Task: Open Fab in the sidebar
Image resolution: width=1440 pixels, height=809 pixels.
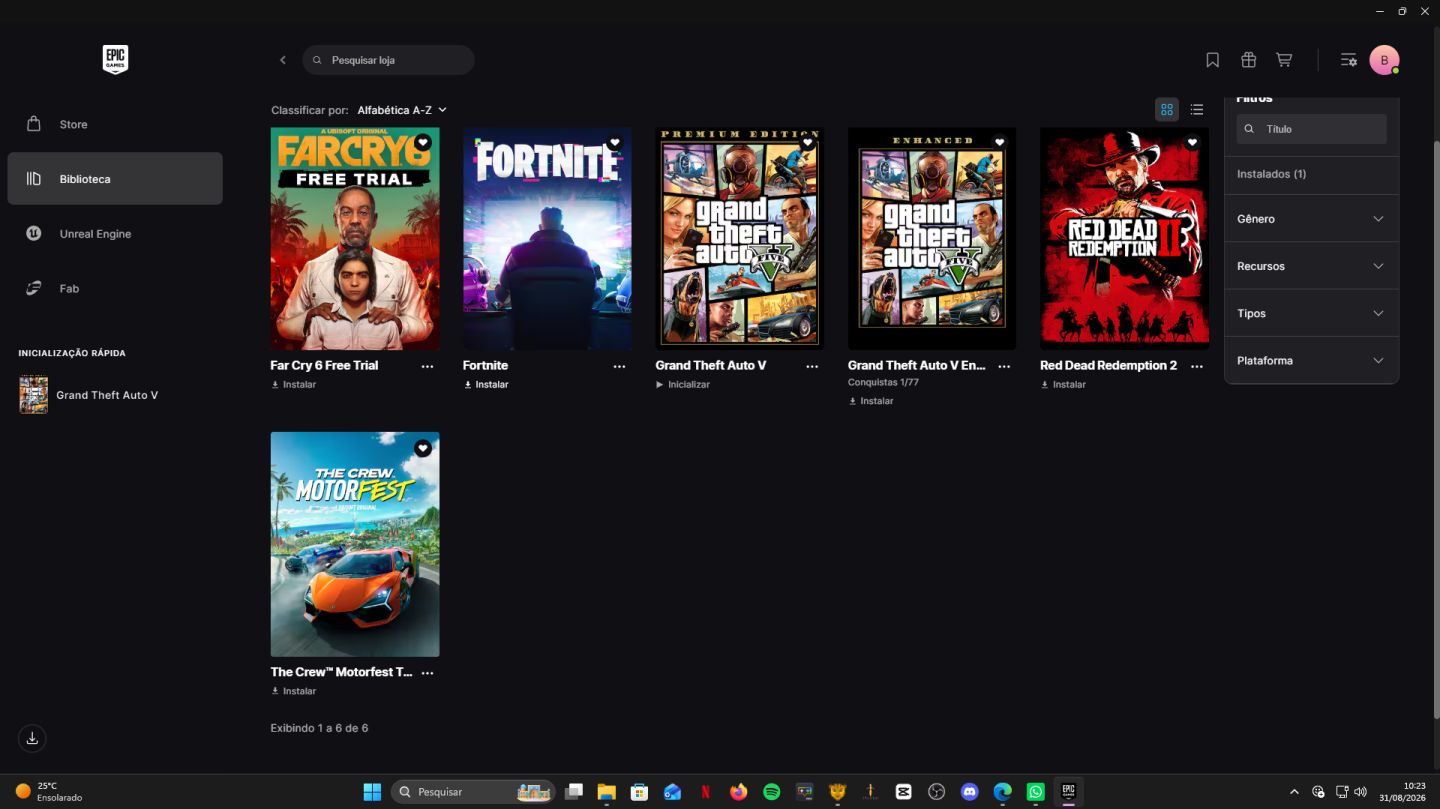Action: 115,288
